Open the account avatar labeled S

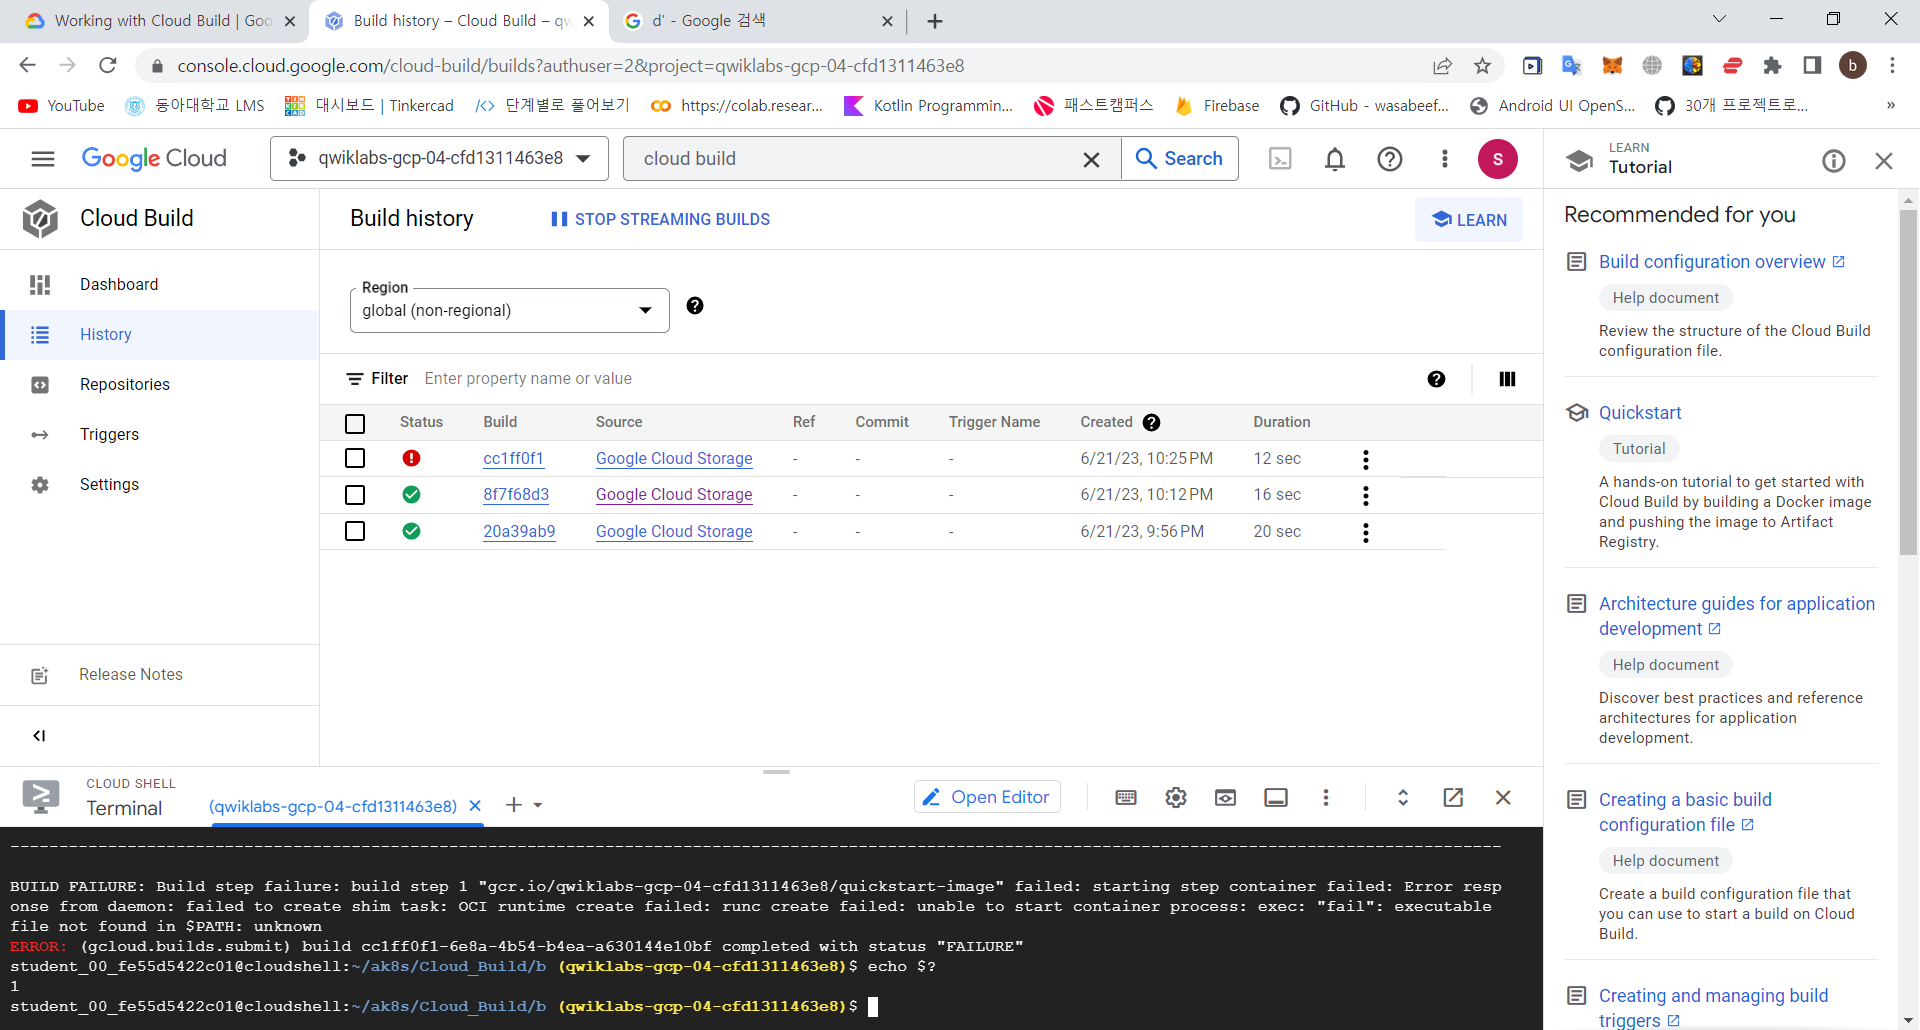pyautogui.click(x=1497, y=159)
